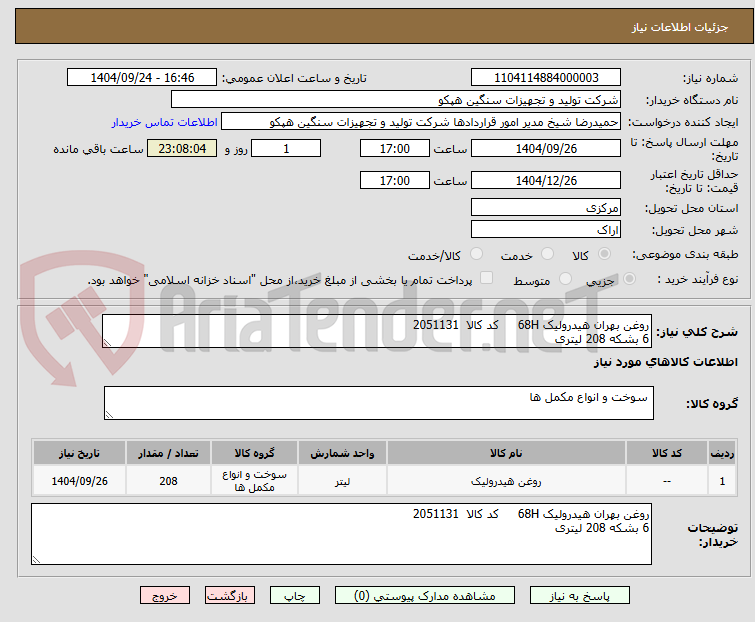
Task: Click the delivery province field مرکزی
Action: pyautogui.click(x=546, y=207)
